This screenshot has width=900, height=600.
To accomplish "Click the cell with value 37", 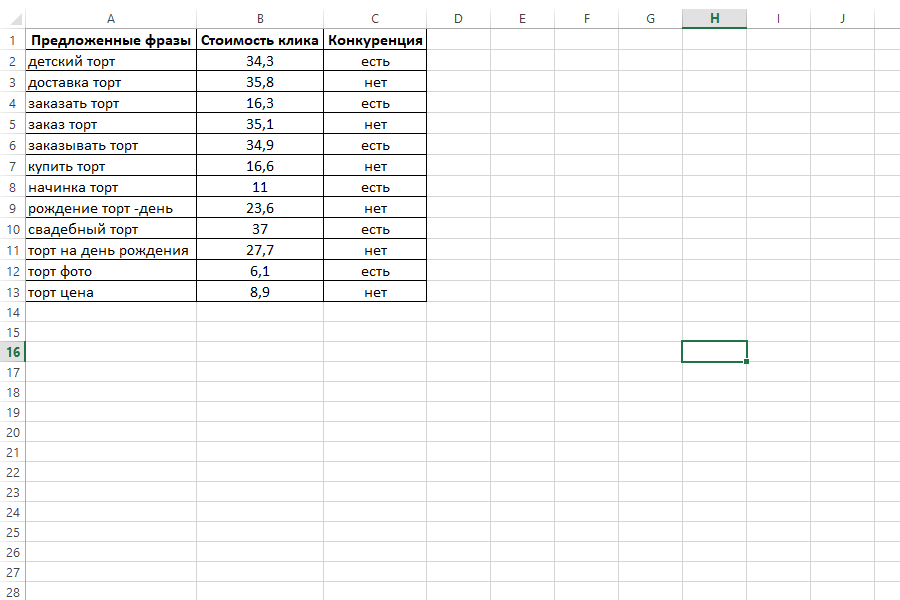I will tap(260, 230).
